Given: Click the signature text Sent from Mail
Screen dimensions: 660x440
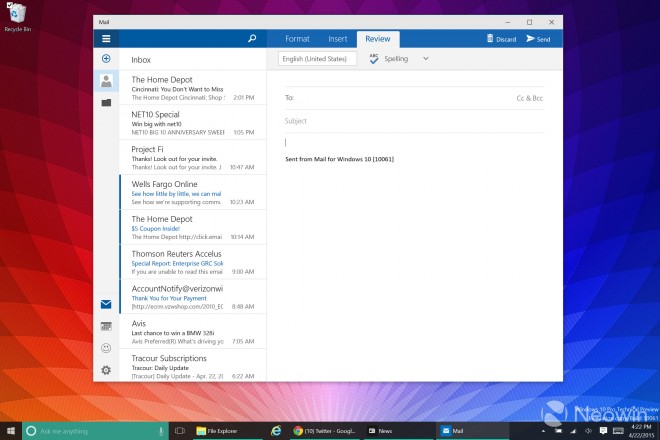Looking at the screenshot, I should tap(339, 159).
